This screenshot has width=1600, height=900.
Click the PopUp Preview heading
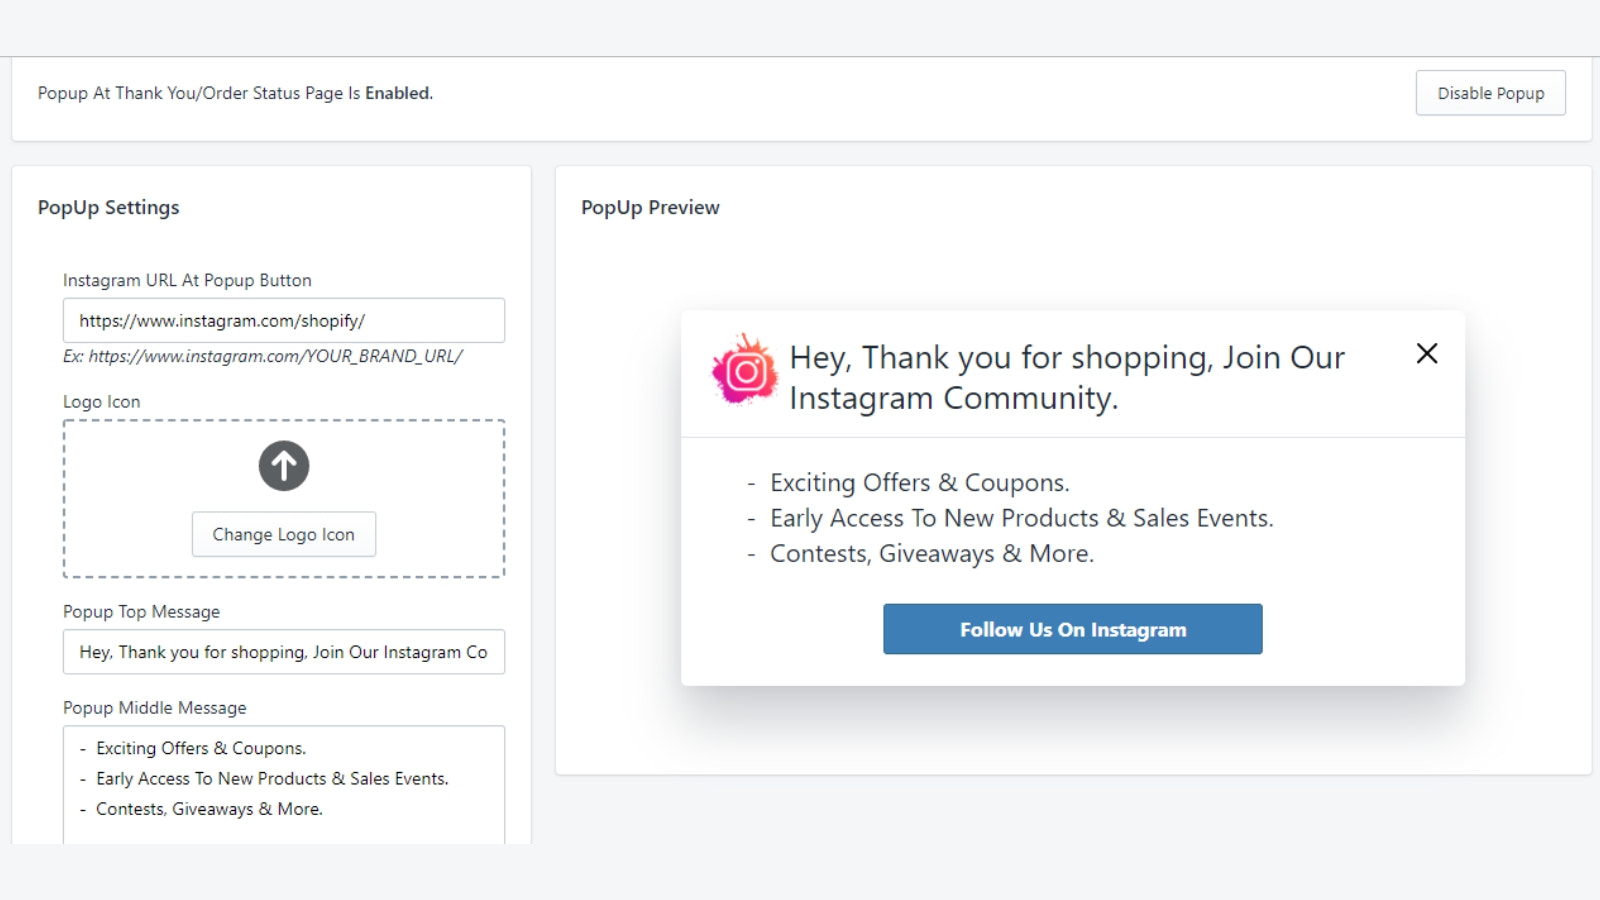650,207
